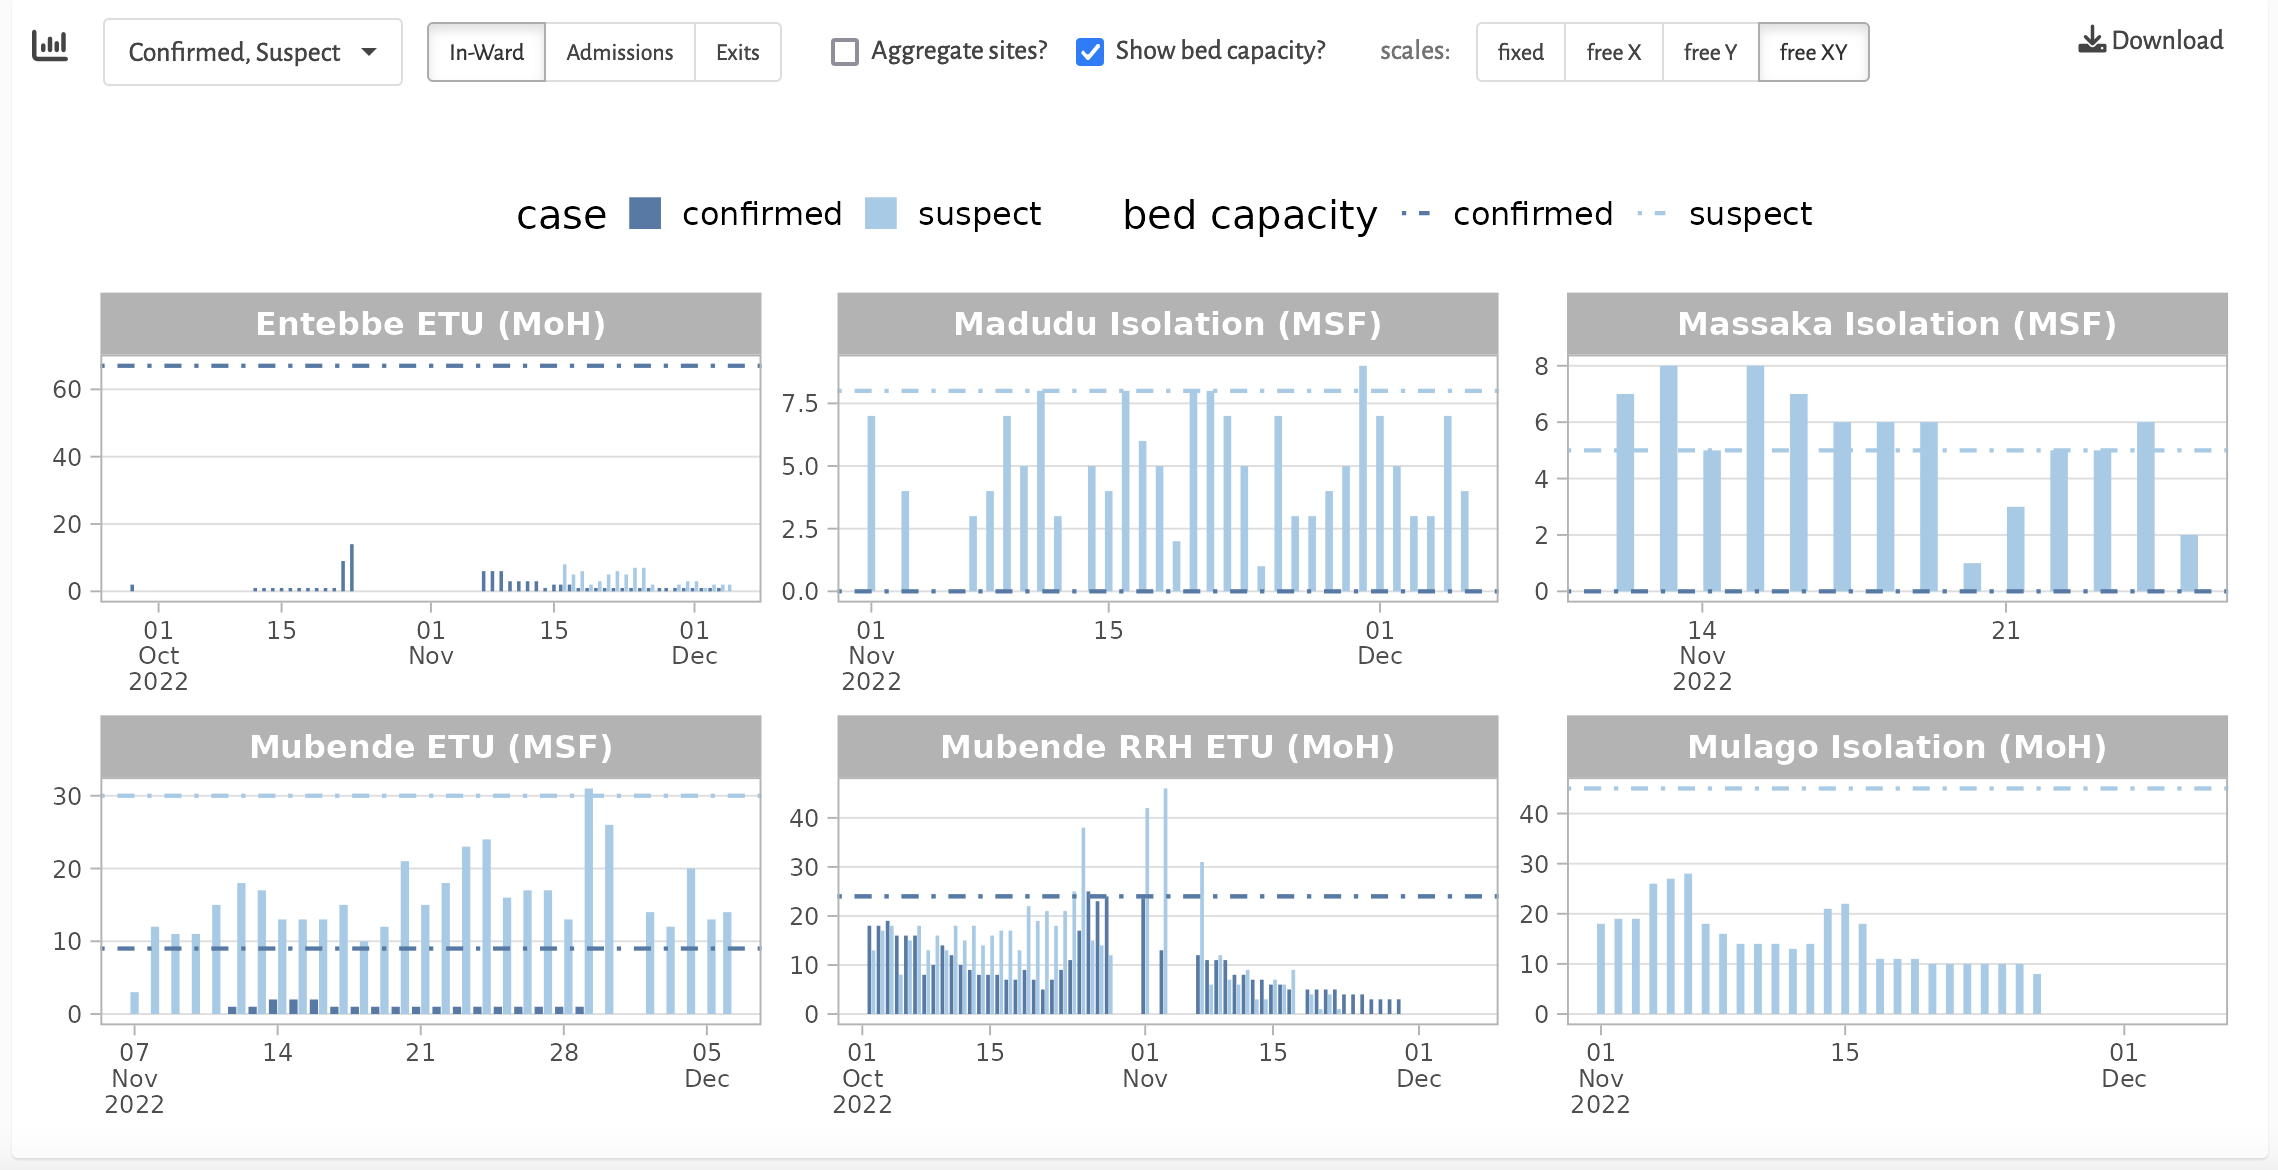The image size is (2278, 1170).
Task: Click the Confirmed, Suspect dropdown arrow
Action: coord(369,52)
